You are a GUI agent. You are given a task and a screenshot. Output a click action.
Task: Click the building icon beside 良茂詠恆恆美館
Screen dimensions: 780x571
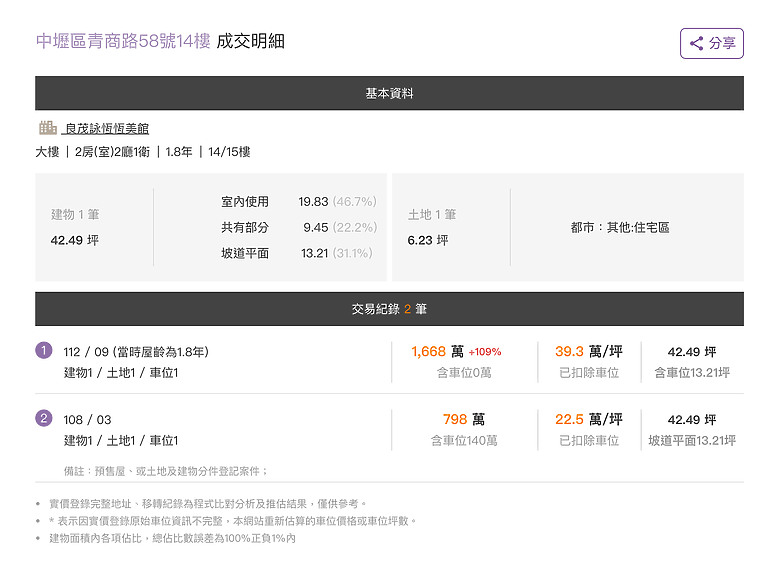pos(48,127)
